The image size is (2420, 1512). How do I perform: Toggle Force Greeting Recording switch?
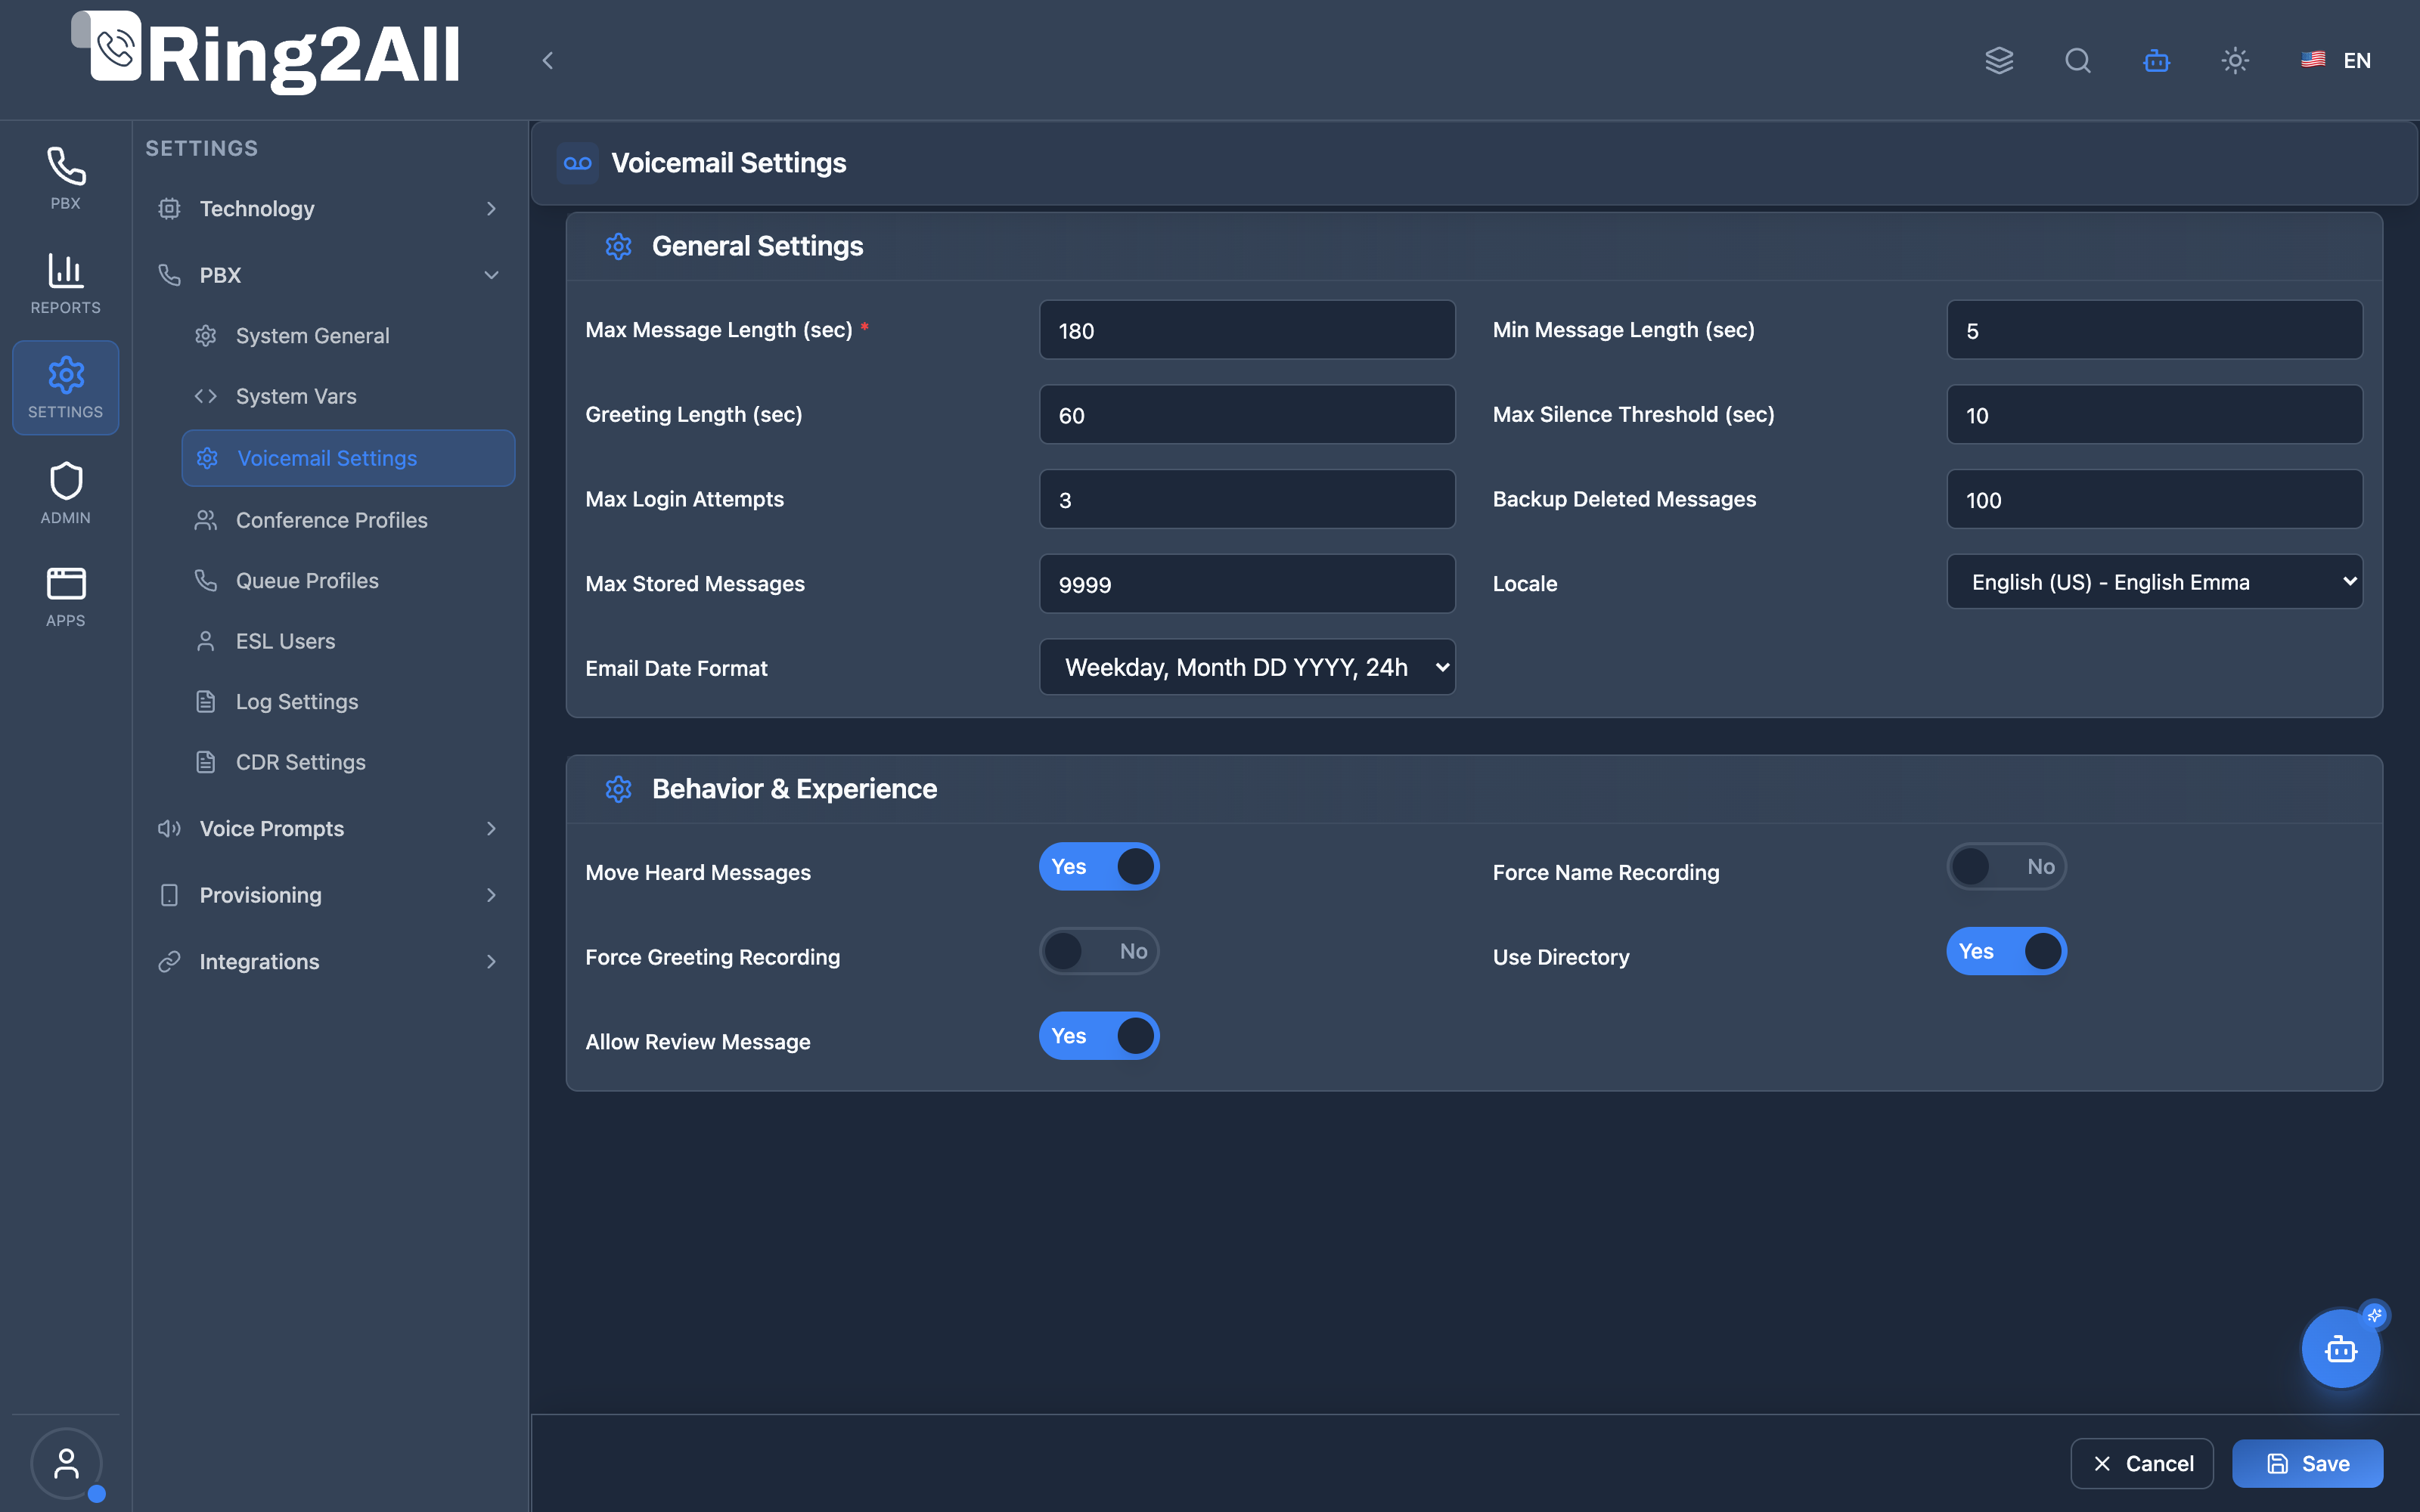coord(1099,951)
